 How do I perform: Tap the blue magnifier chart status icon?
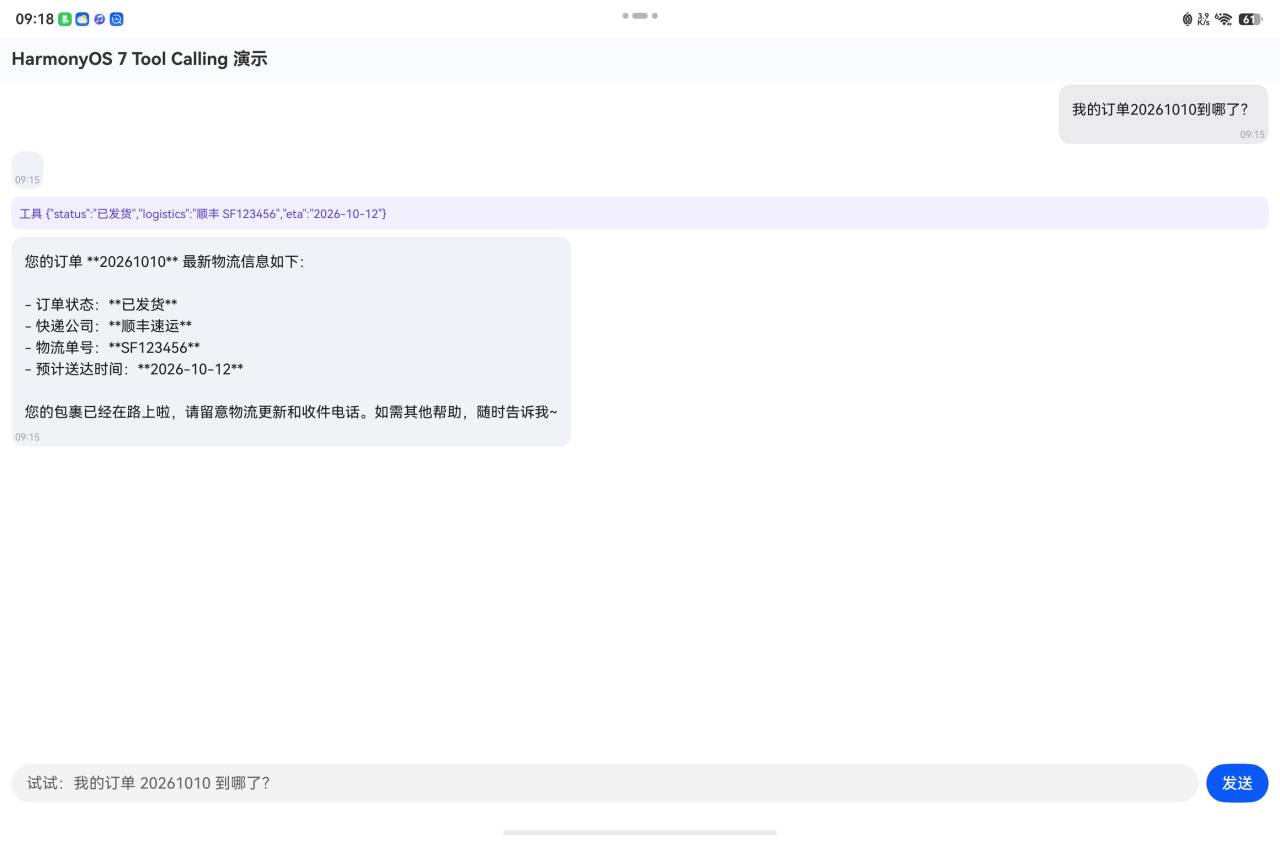pyautogui.click(x=116, y=19)
